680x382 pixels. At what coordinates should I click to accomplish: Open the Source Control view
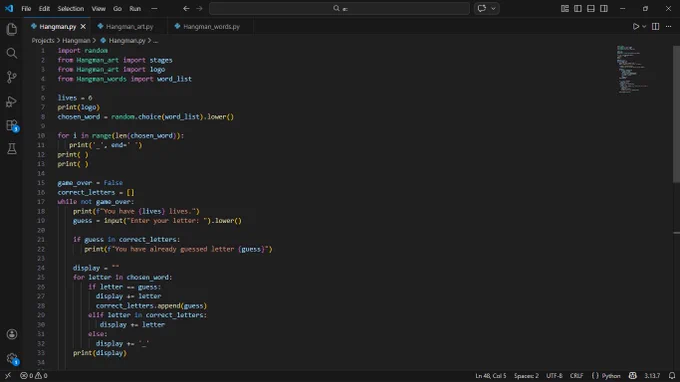12,77
